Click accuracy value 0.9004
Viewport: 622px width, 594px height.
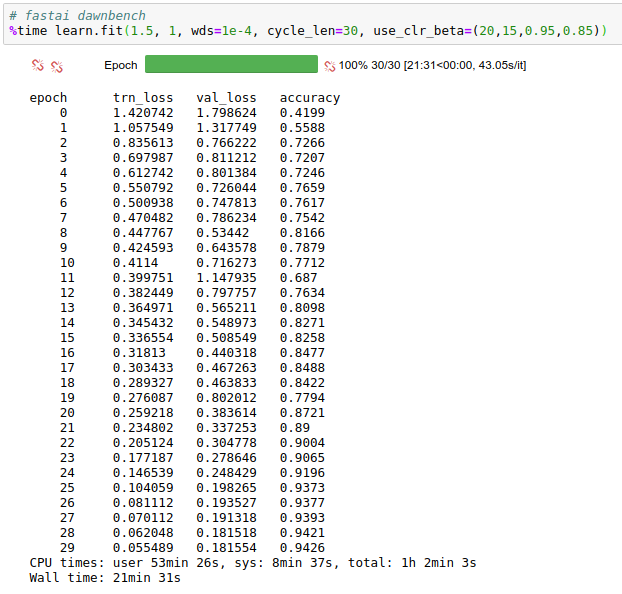pos(302,443)
